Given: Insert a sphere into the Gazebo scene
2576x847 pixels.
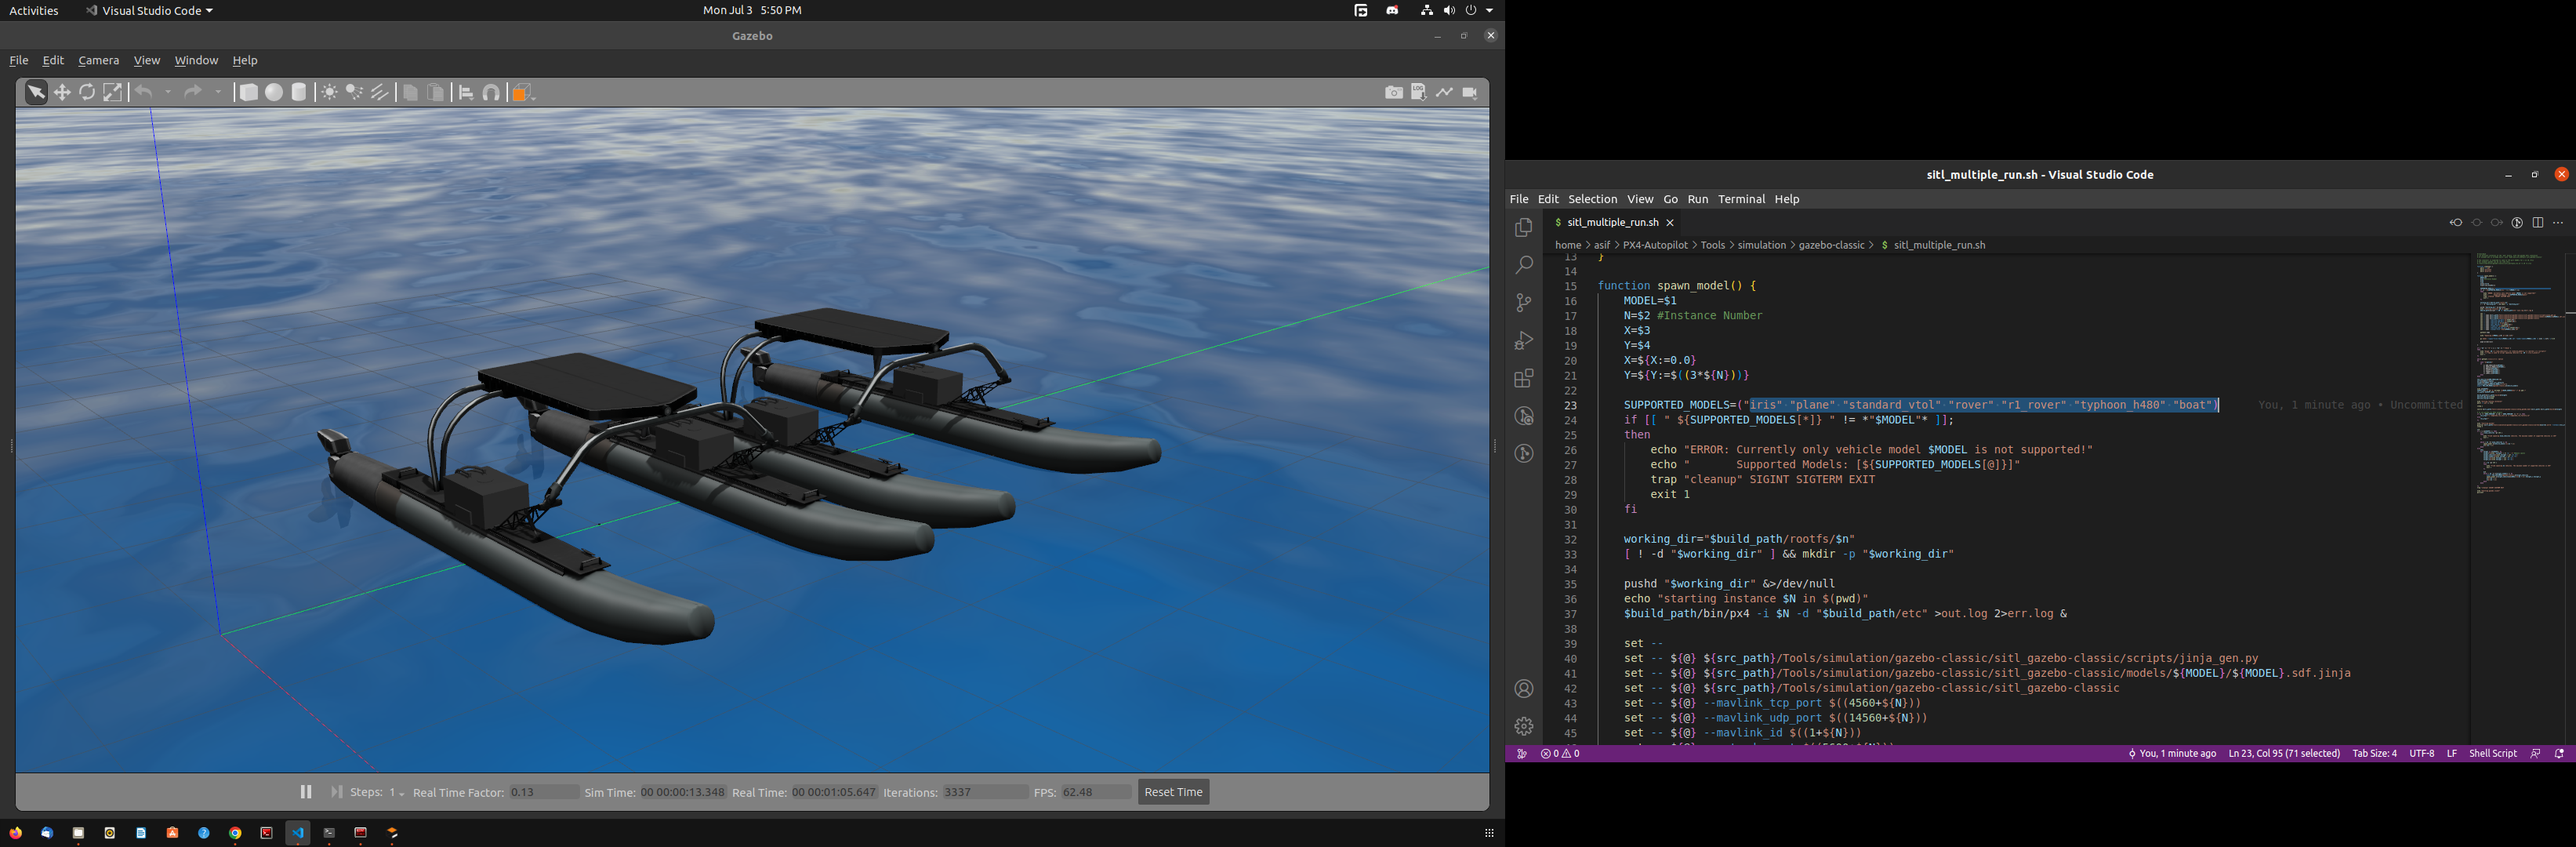Looking at the screenshot, I should 274,92.
